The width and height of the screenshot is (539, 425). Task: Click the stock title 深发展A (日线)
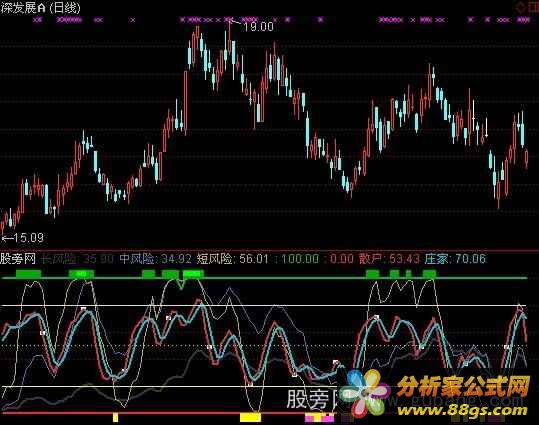click(40, 8)
